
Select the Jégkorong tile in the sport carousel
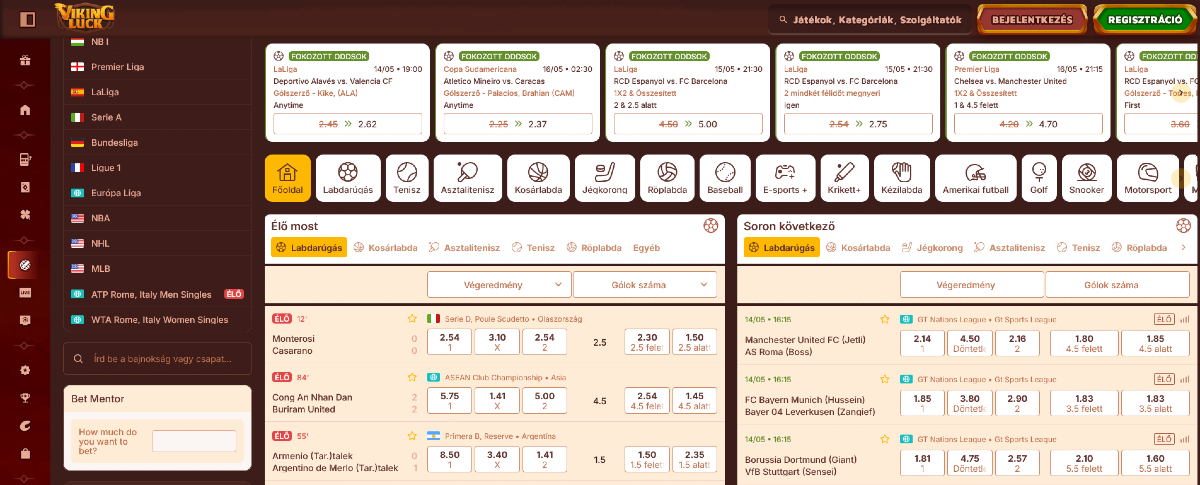coord(604,178)
